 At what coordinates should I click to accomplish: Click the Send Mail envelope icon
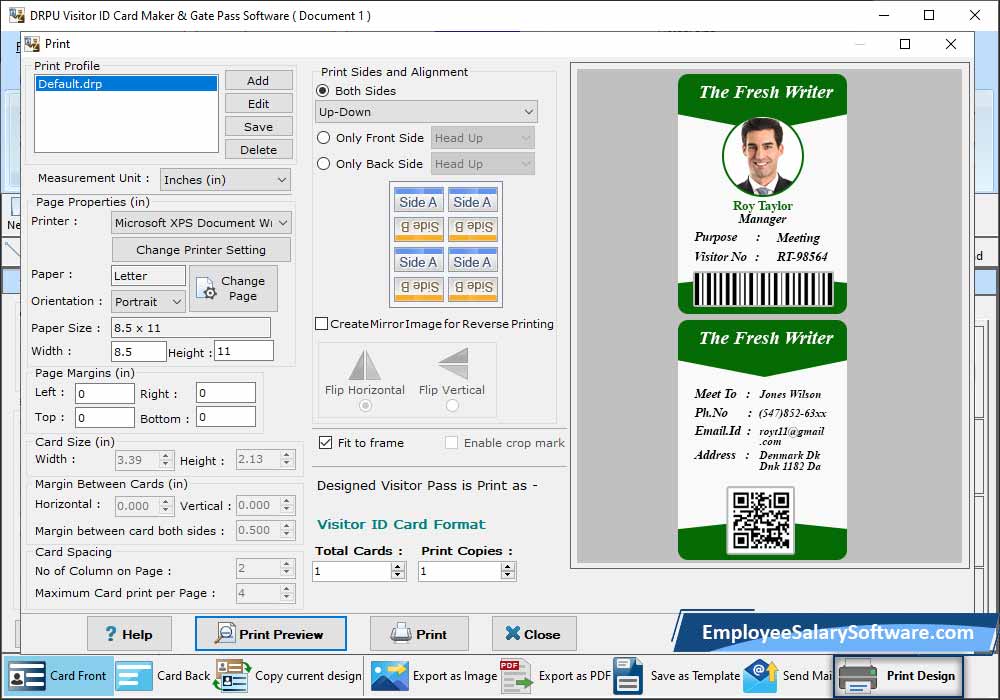tap(761, 676)
